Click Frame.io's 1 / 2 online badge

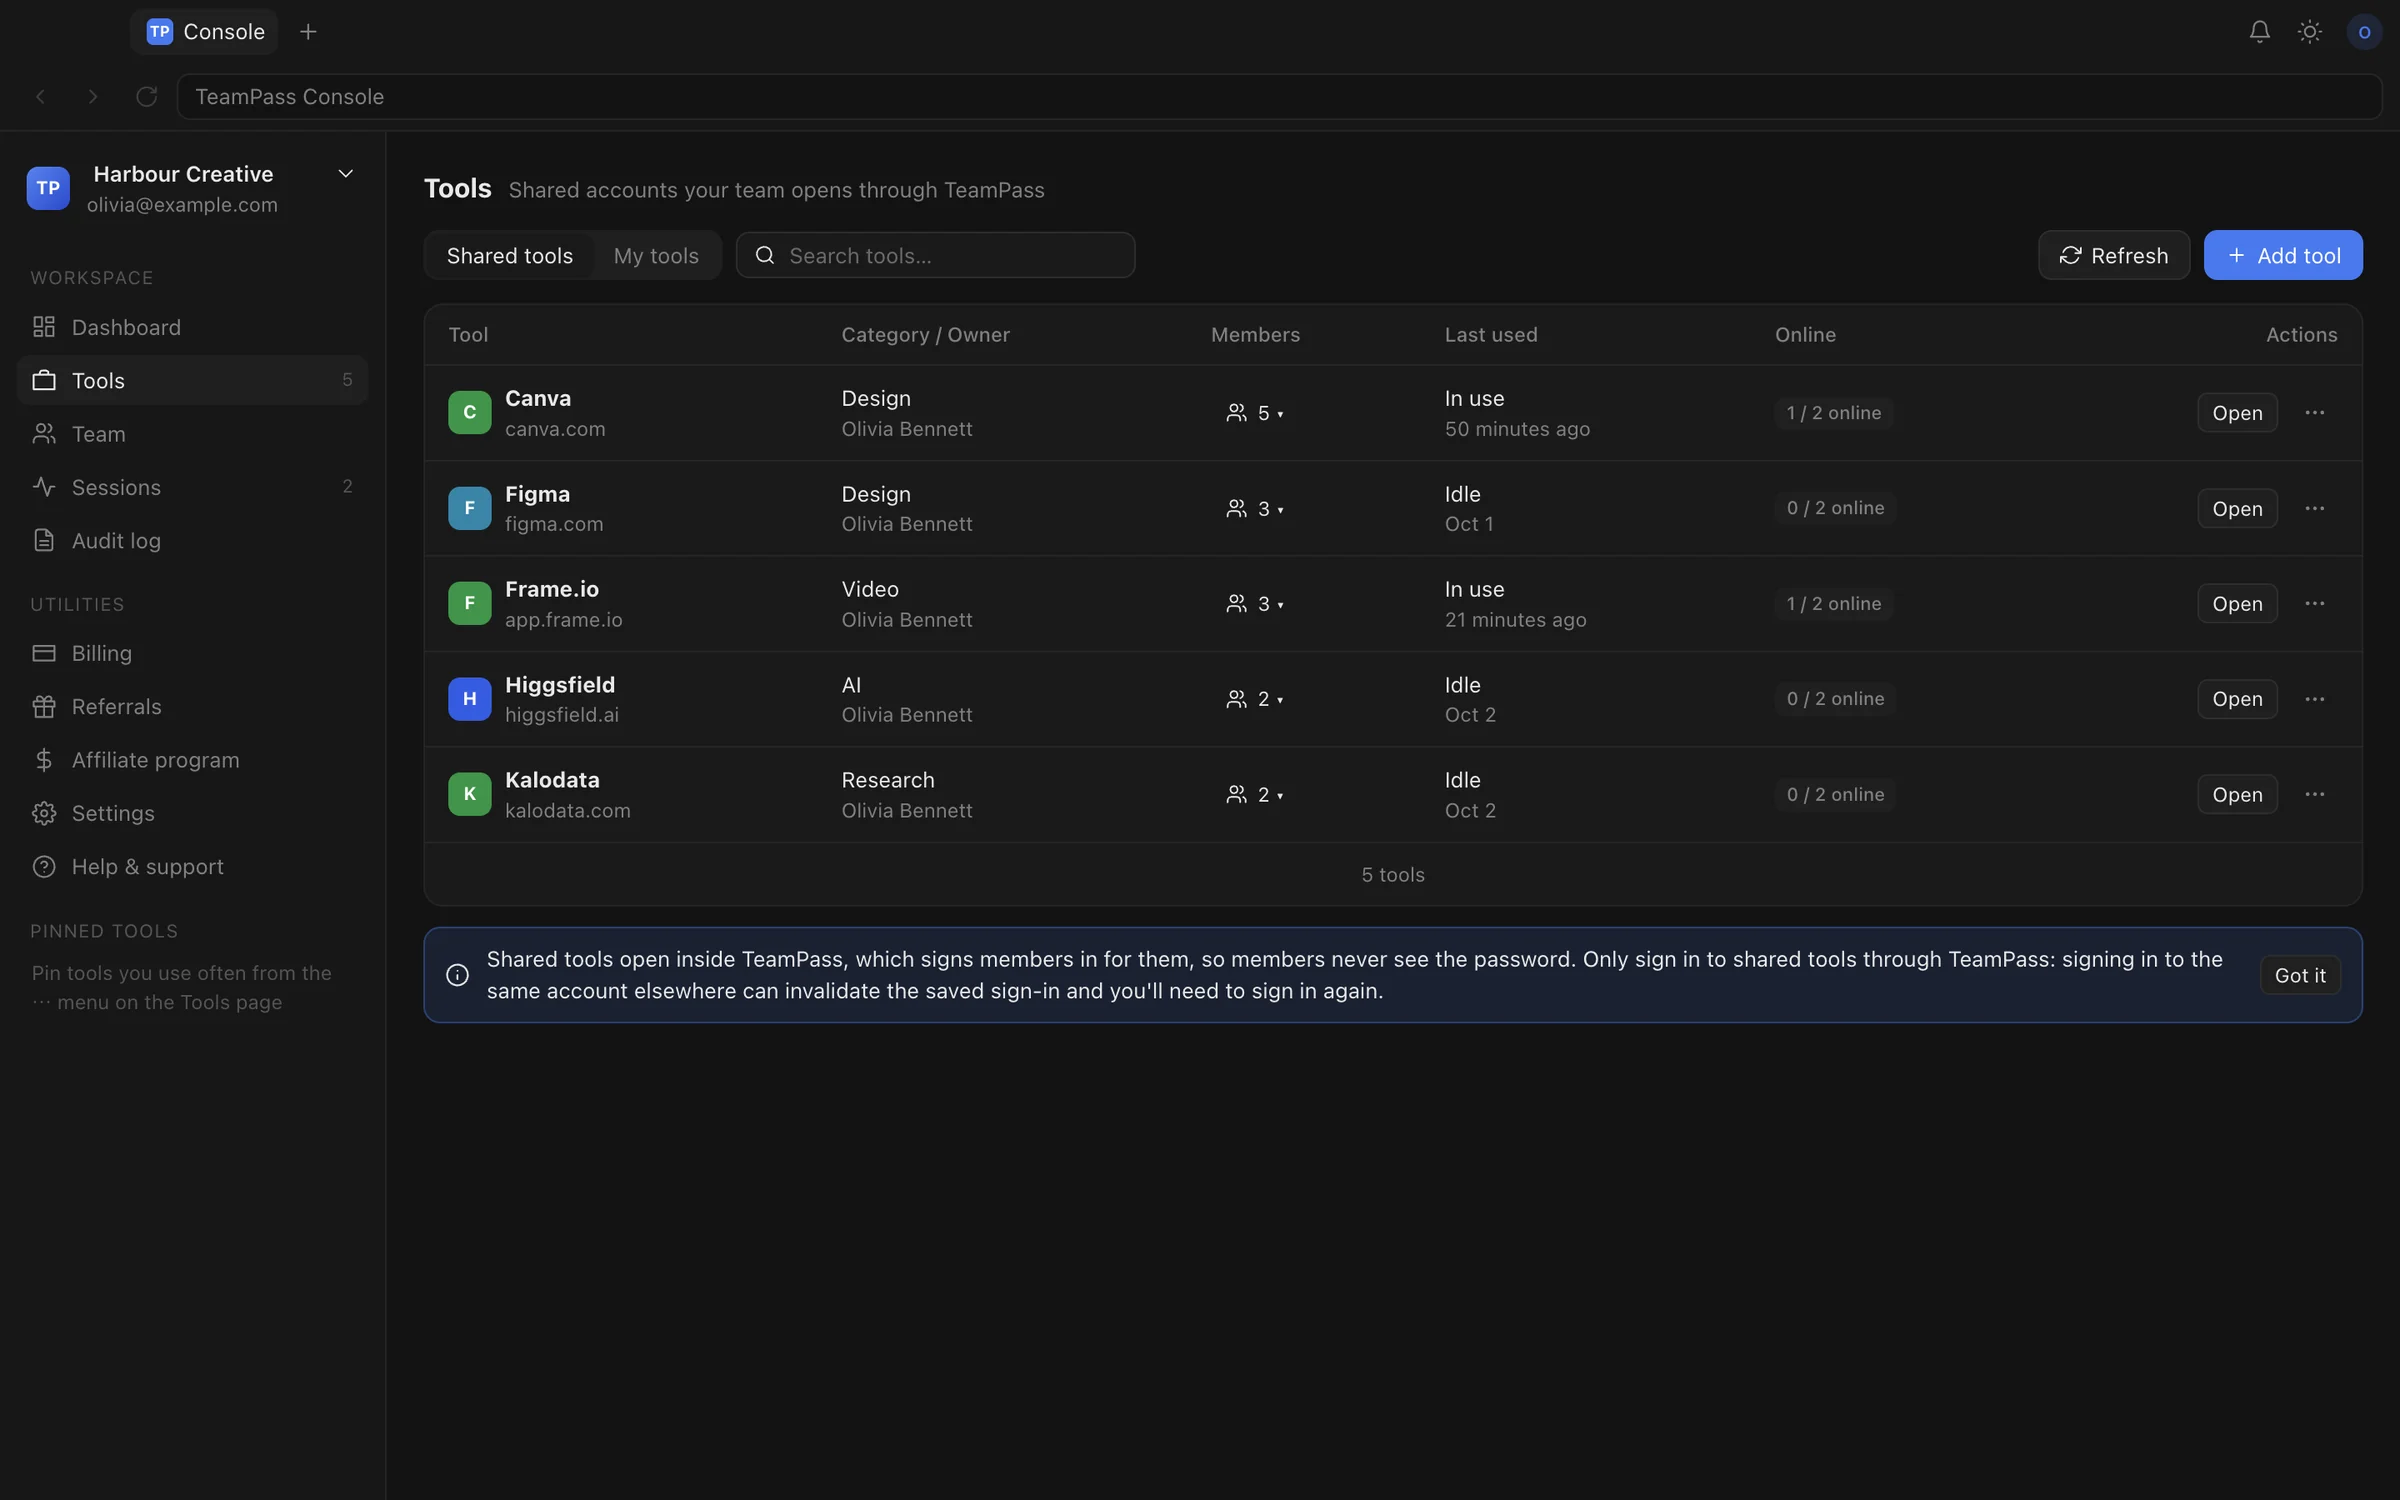click(1834, 604)
